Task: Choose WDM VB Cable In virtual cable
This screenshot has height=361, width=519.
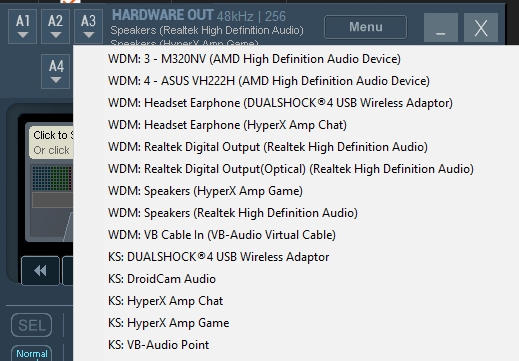Action: pos(222,235)
